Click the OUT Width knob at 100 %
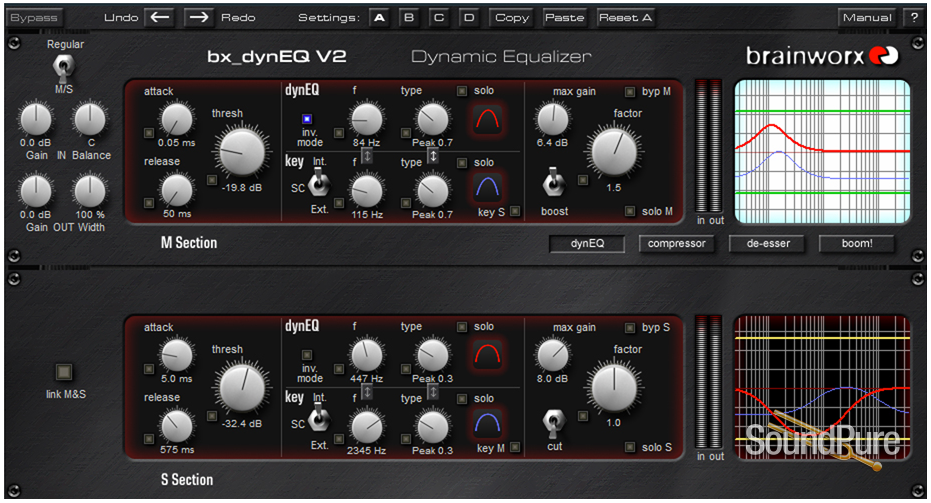The image size is (931, 503). [x=90, y=191]
